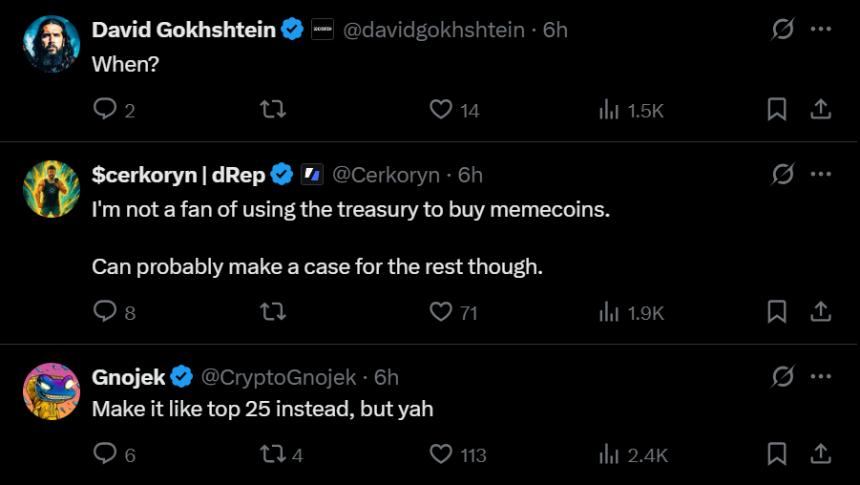
Task: Open more options on Gnojek's tweet
Action: [x=821, y=377]
